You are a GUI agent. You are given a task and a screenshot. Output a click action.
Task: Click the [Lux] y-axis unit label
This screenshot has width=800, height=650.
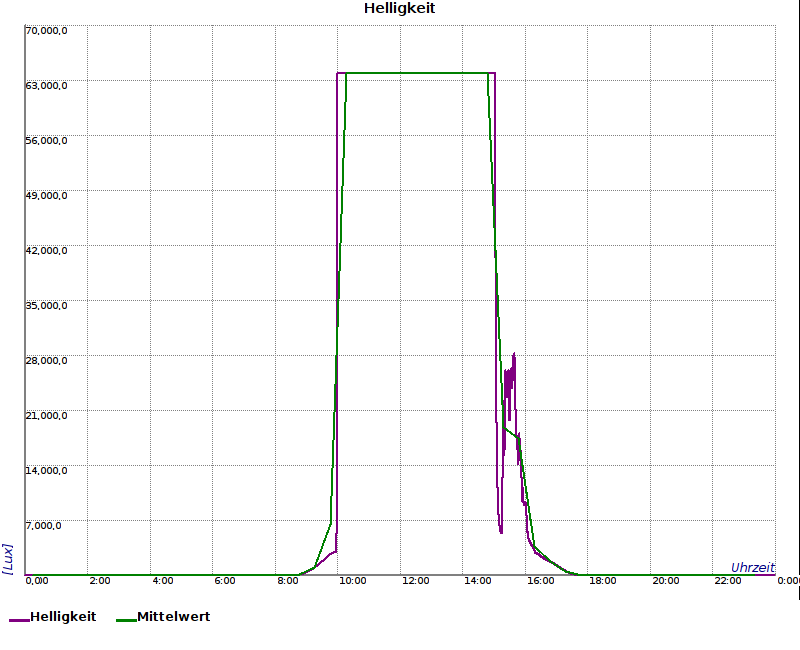click(8, 559)
